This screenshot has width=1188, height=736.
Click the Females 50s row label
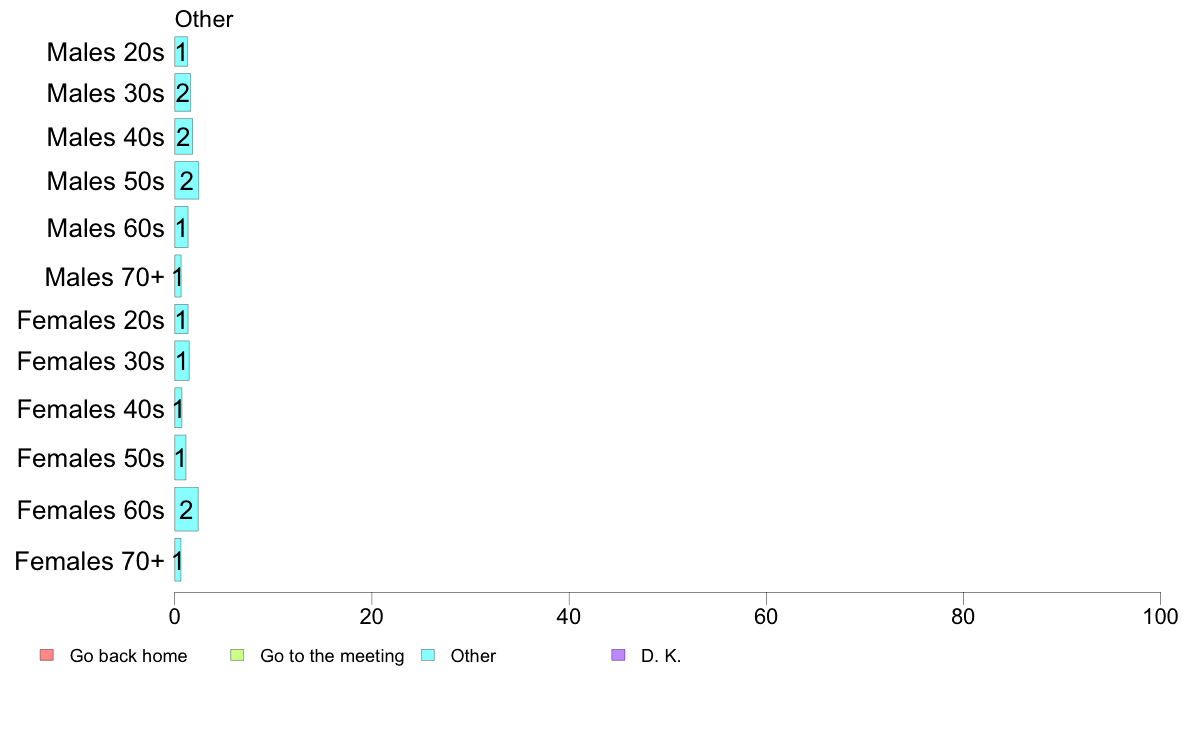(x=90, y=458)
